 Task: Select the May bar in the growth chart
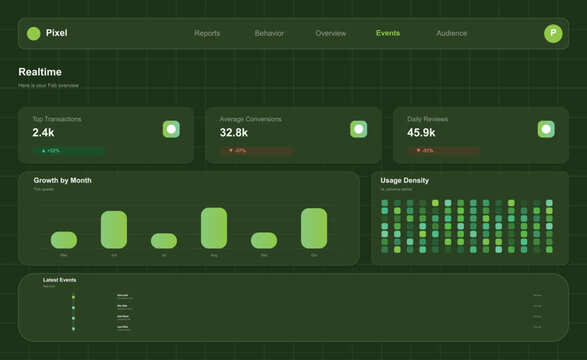click(64, 240)
